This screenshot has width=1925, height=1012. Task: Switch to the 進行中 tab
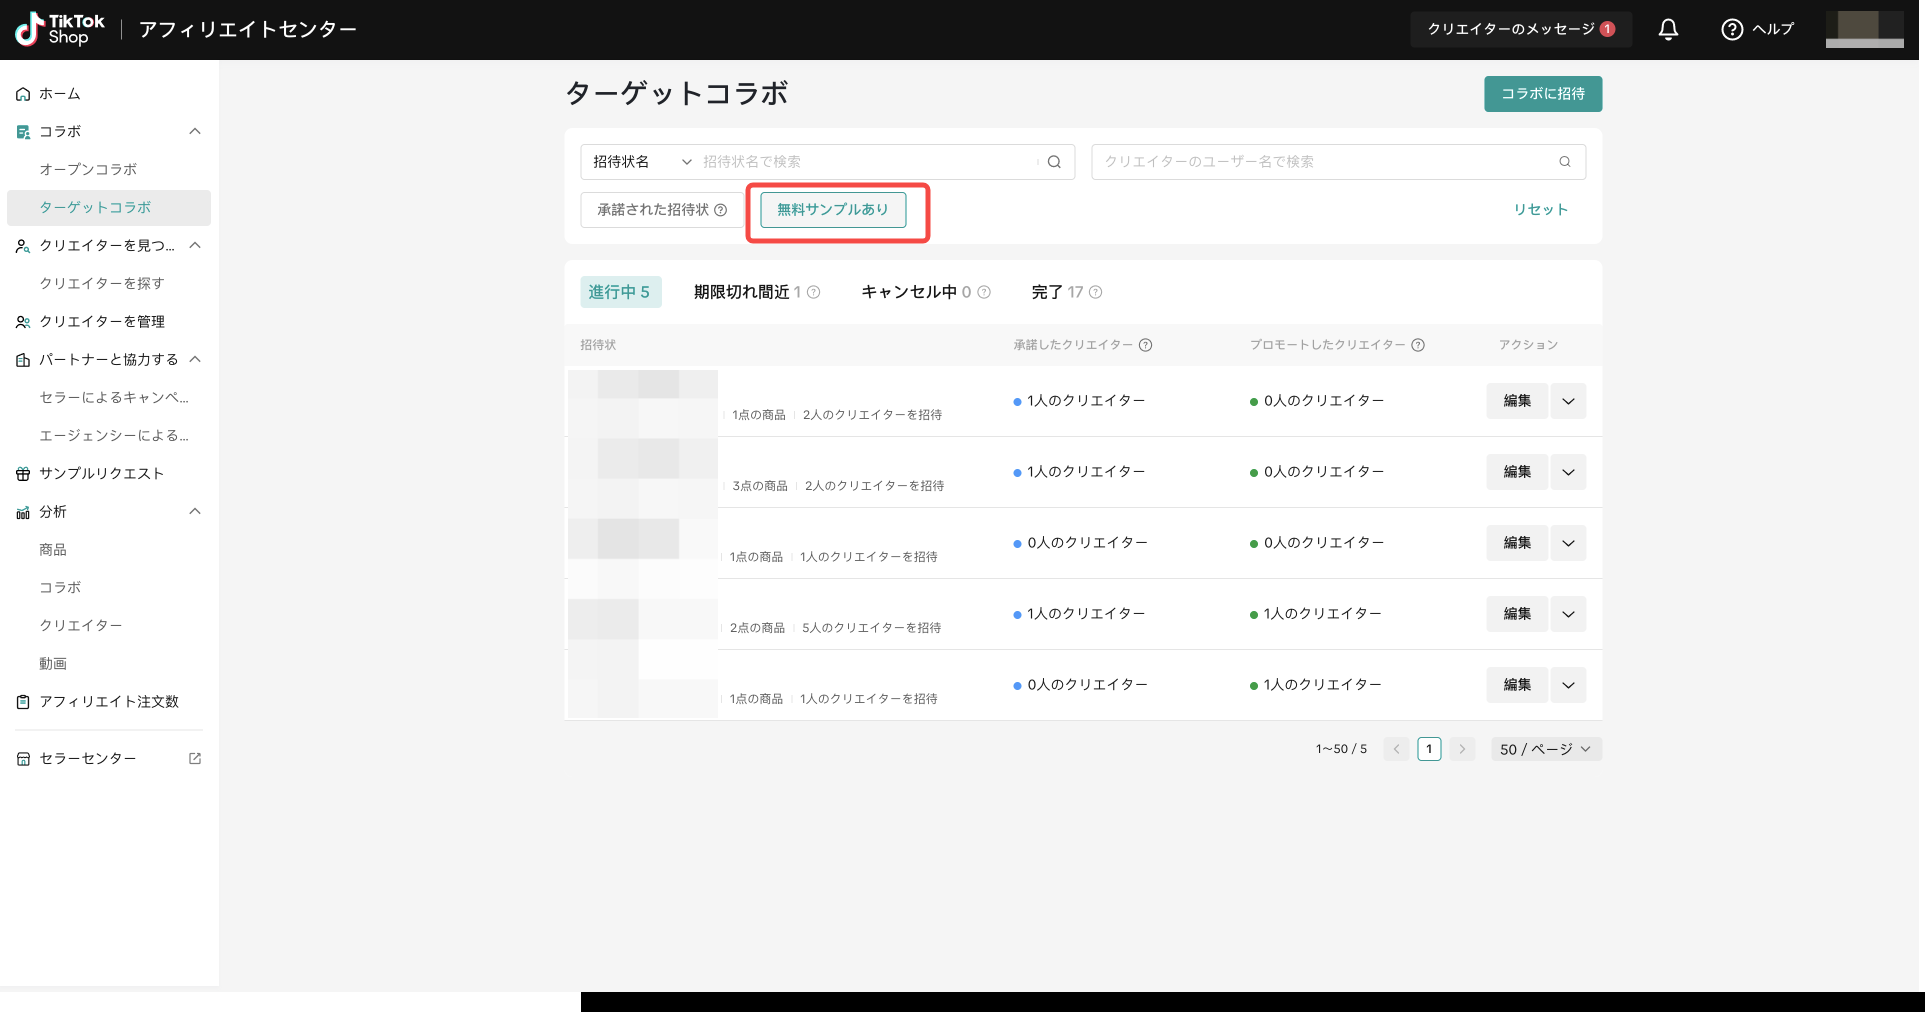620,292
